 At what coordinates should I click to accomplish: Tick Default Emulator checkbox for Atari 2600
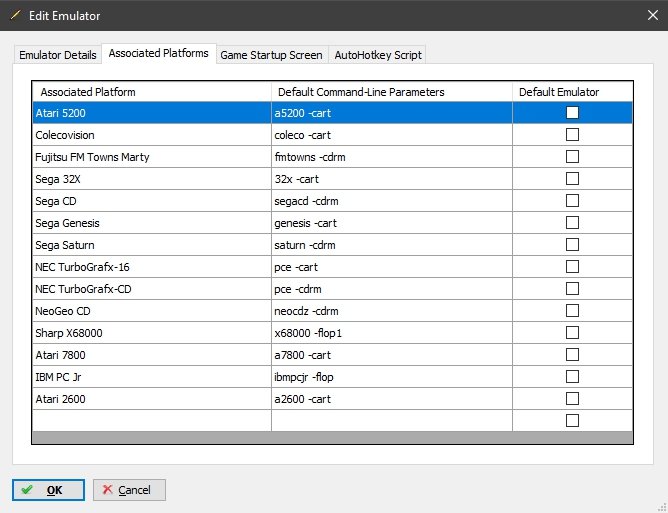[x=572, y=399]
